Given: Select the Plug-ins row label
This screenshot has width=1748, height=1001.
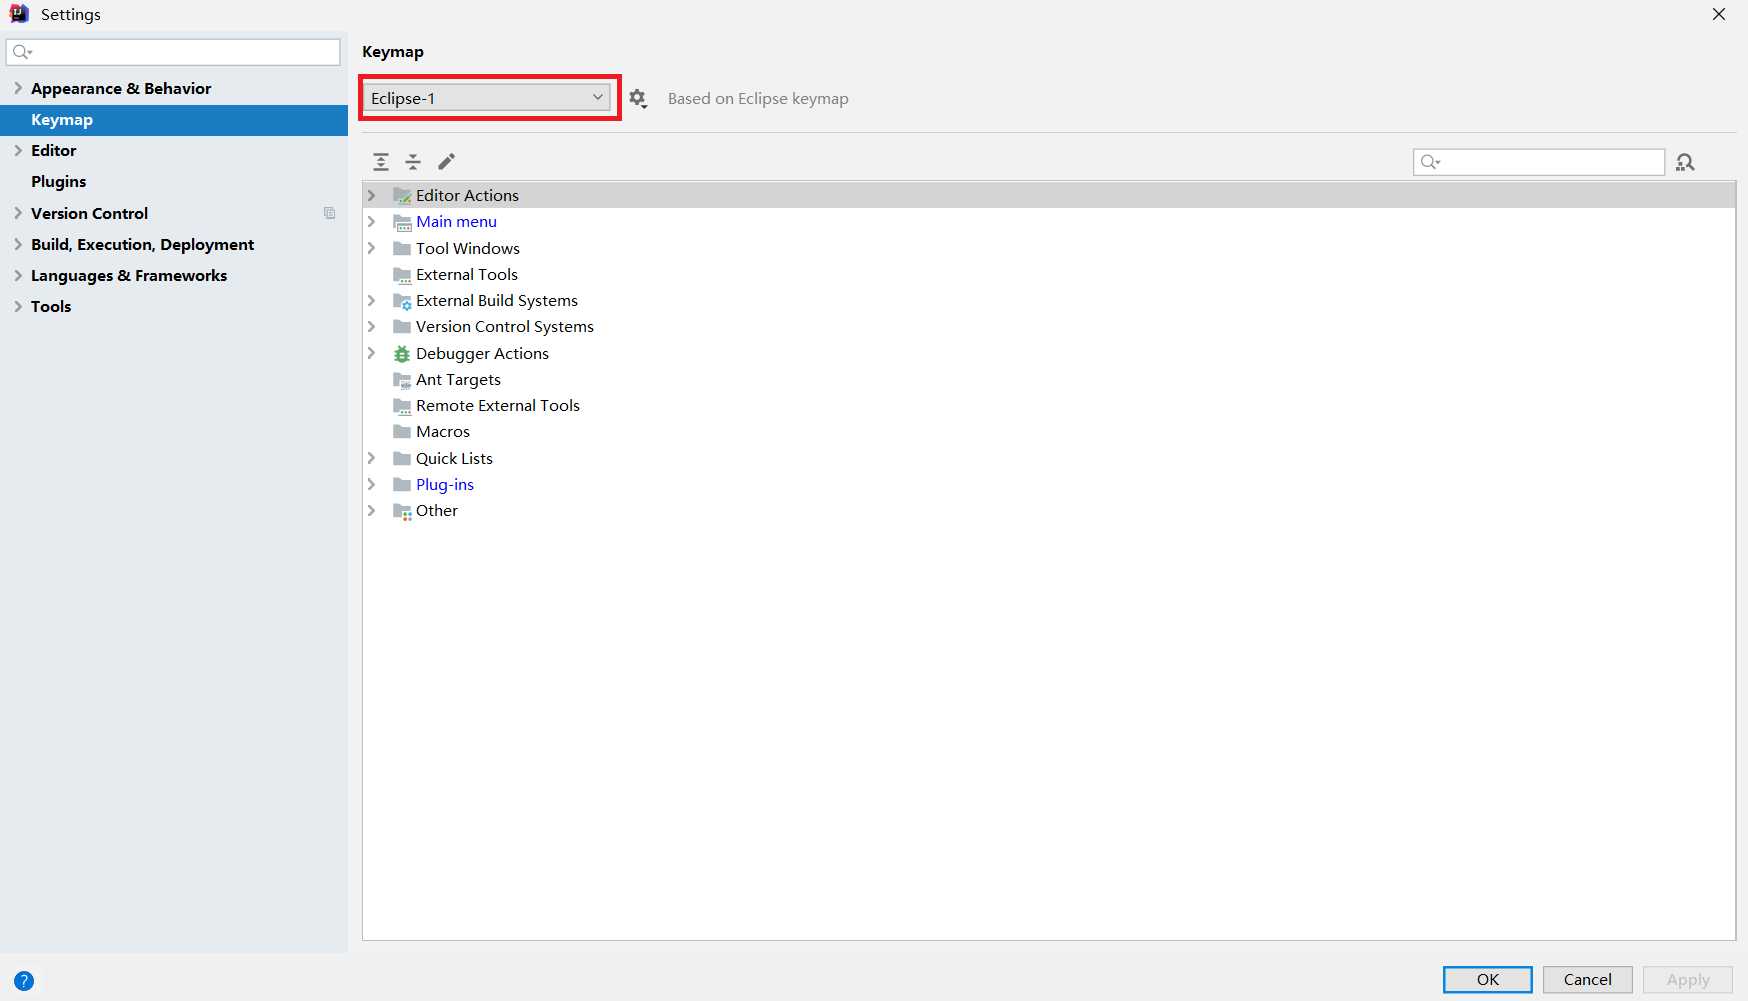Looking at the screenshot, I should (445, 484).
